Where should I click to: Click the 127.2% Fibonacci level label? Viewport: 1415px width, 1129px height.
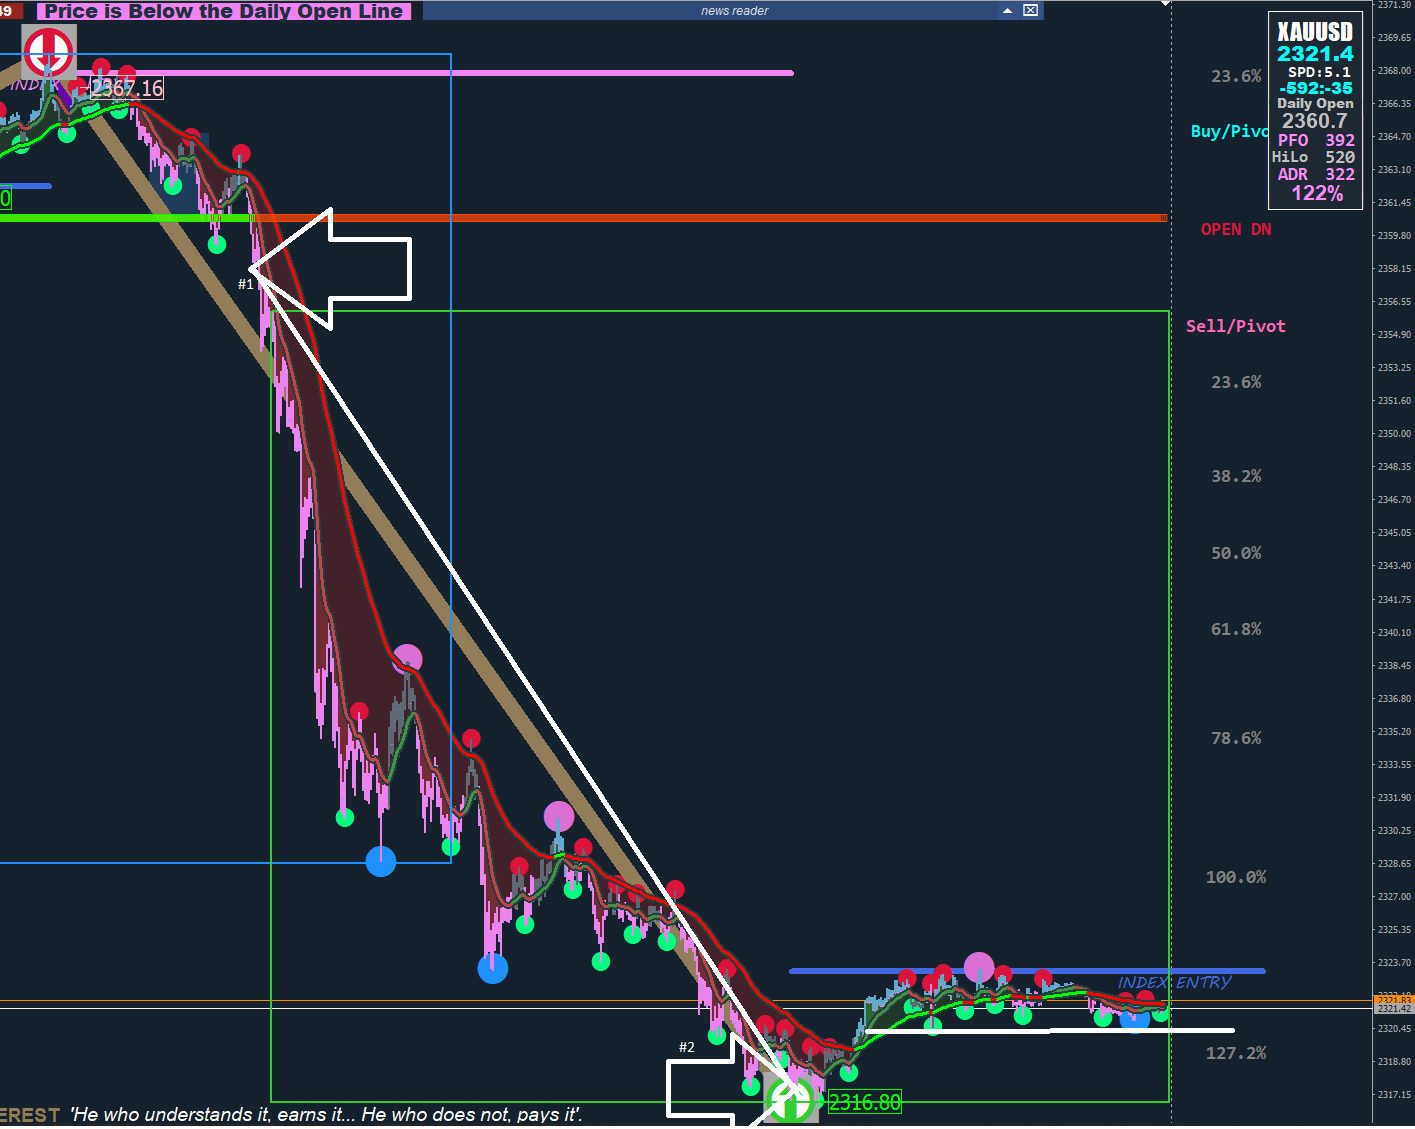[x=1236, y=1053]
